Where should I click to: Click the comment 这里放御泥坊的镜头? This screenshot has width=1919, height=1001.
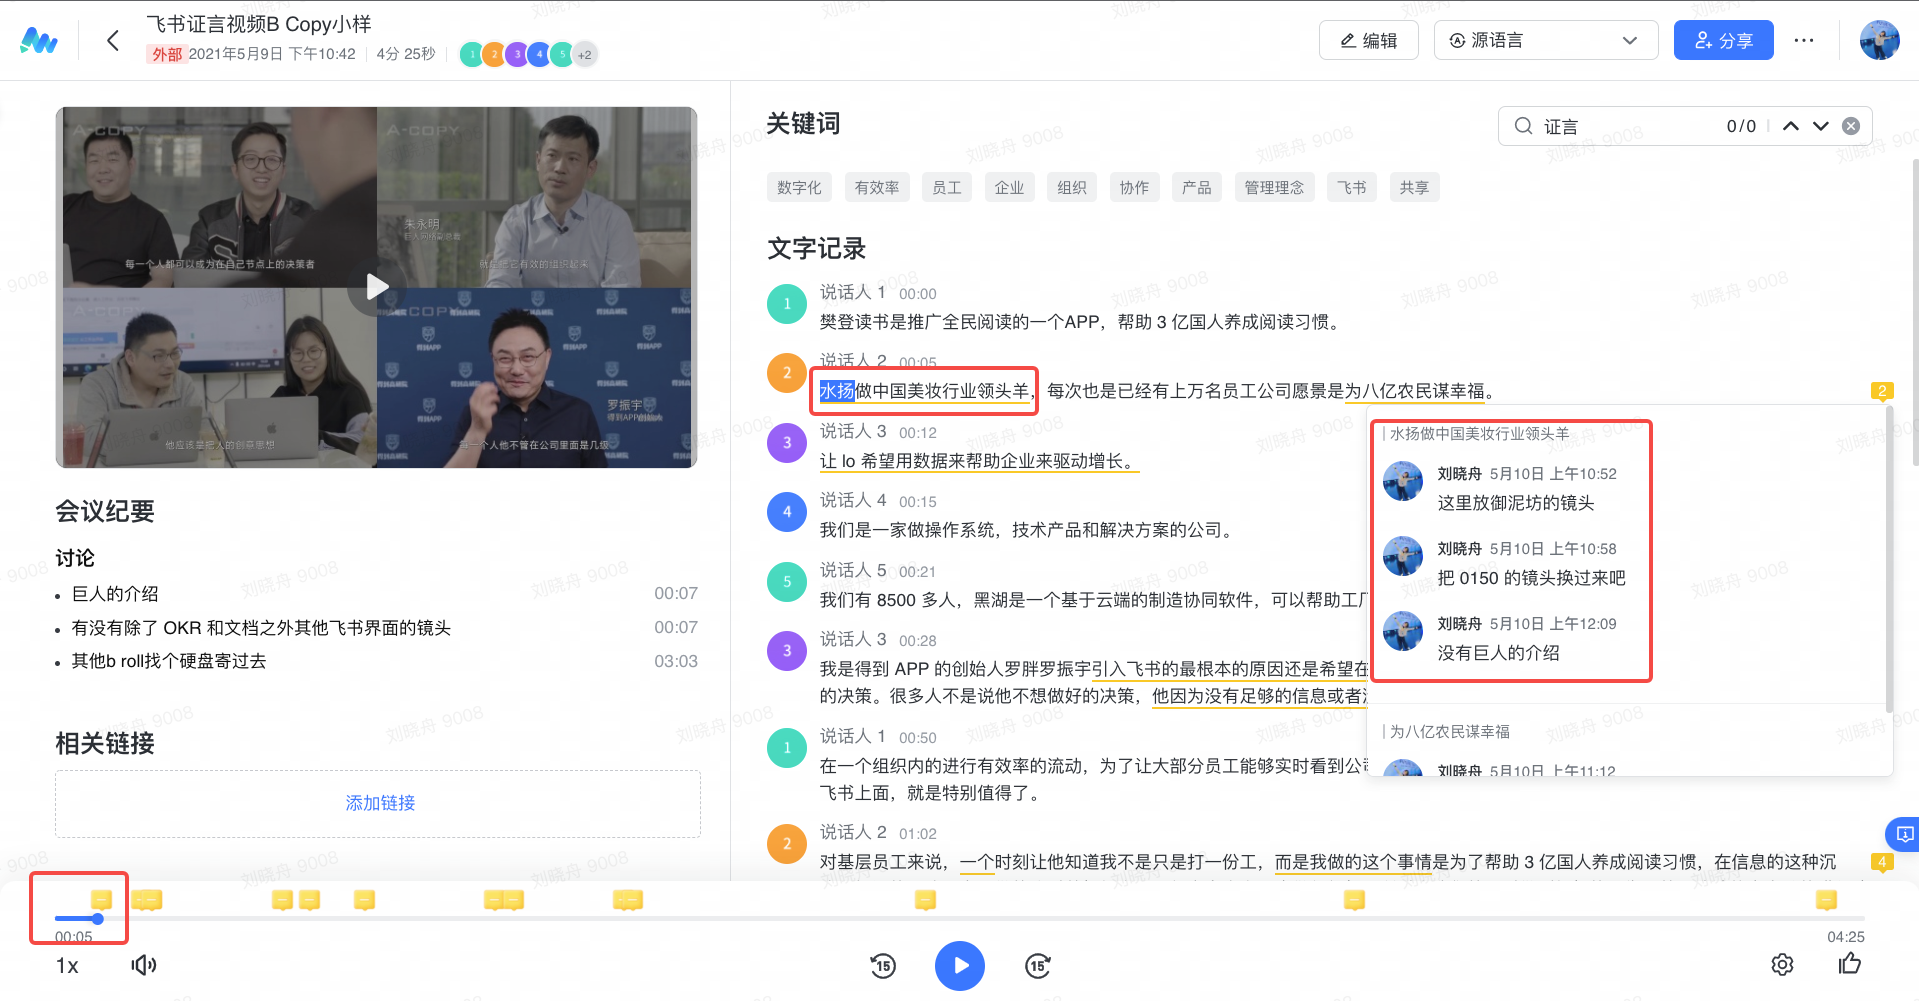coord(1516,503)
